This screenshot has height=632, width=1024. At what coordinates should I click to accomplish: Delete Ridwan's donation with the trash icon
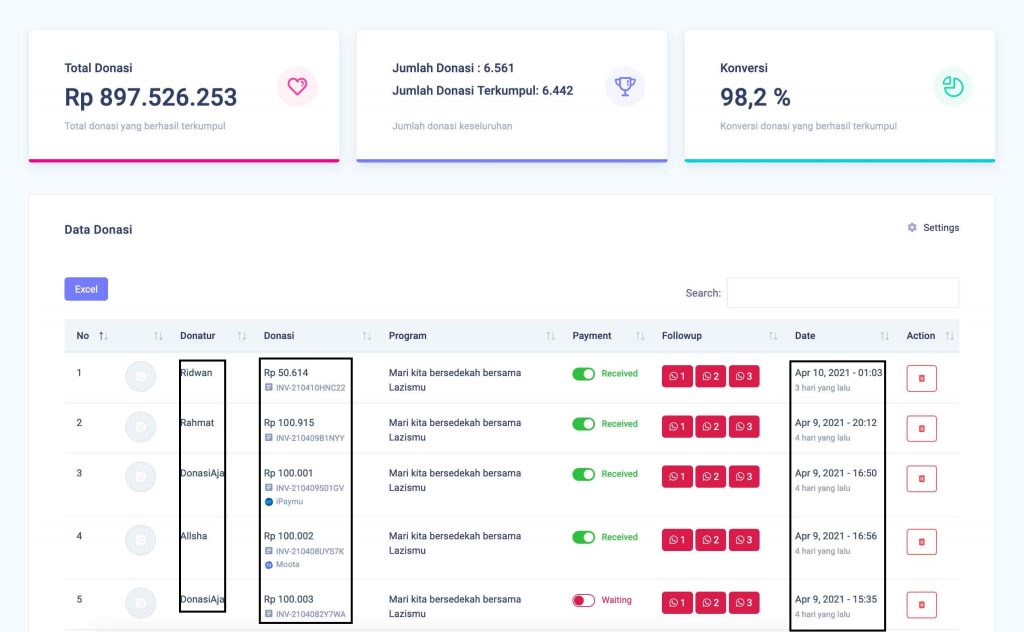pos(921,378)
